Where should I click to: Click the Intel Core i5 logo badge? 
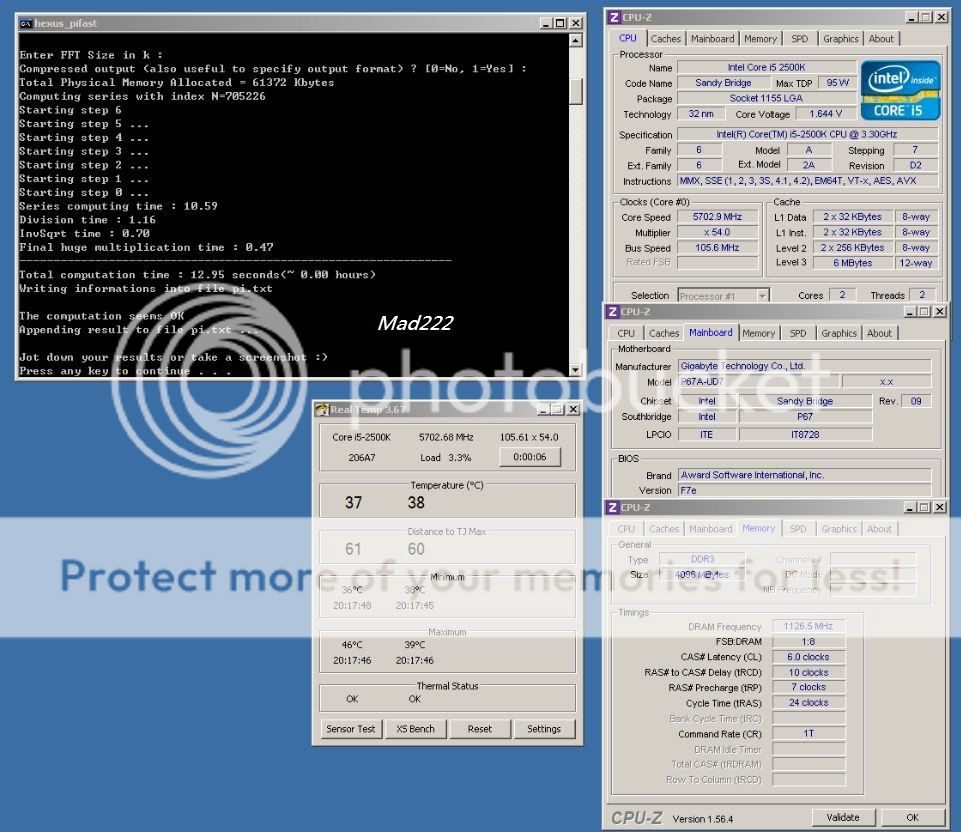pos(900,91)
